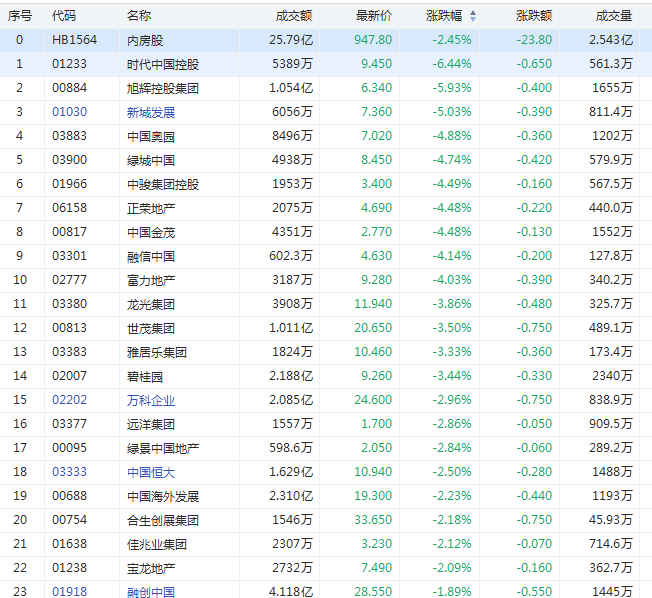Click the 45.93万 volume value
Screen dimensions: 652x598
(x=611, y=520)
